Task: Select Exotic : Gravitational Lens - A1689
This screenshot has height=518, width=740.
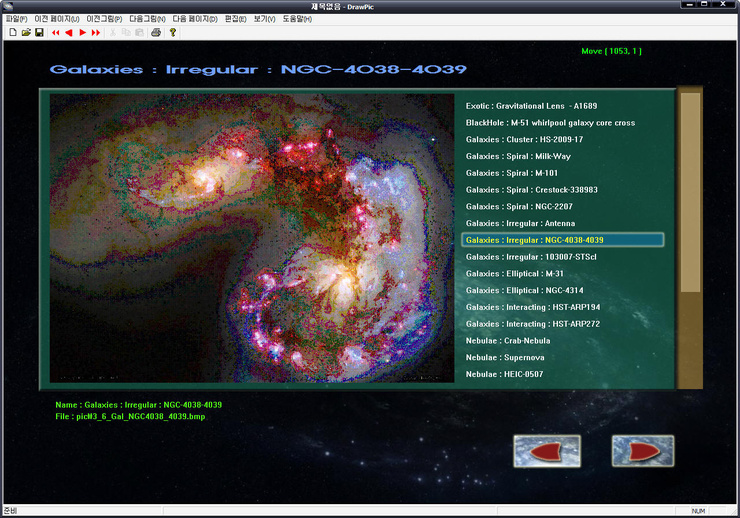Action: pos(531,106)
